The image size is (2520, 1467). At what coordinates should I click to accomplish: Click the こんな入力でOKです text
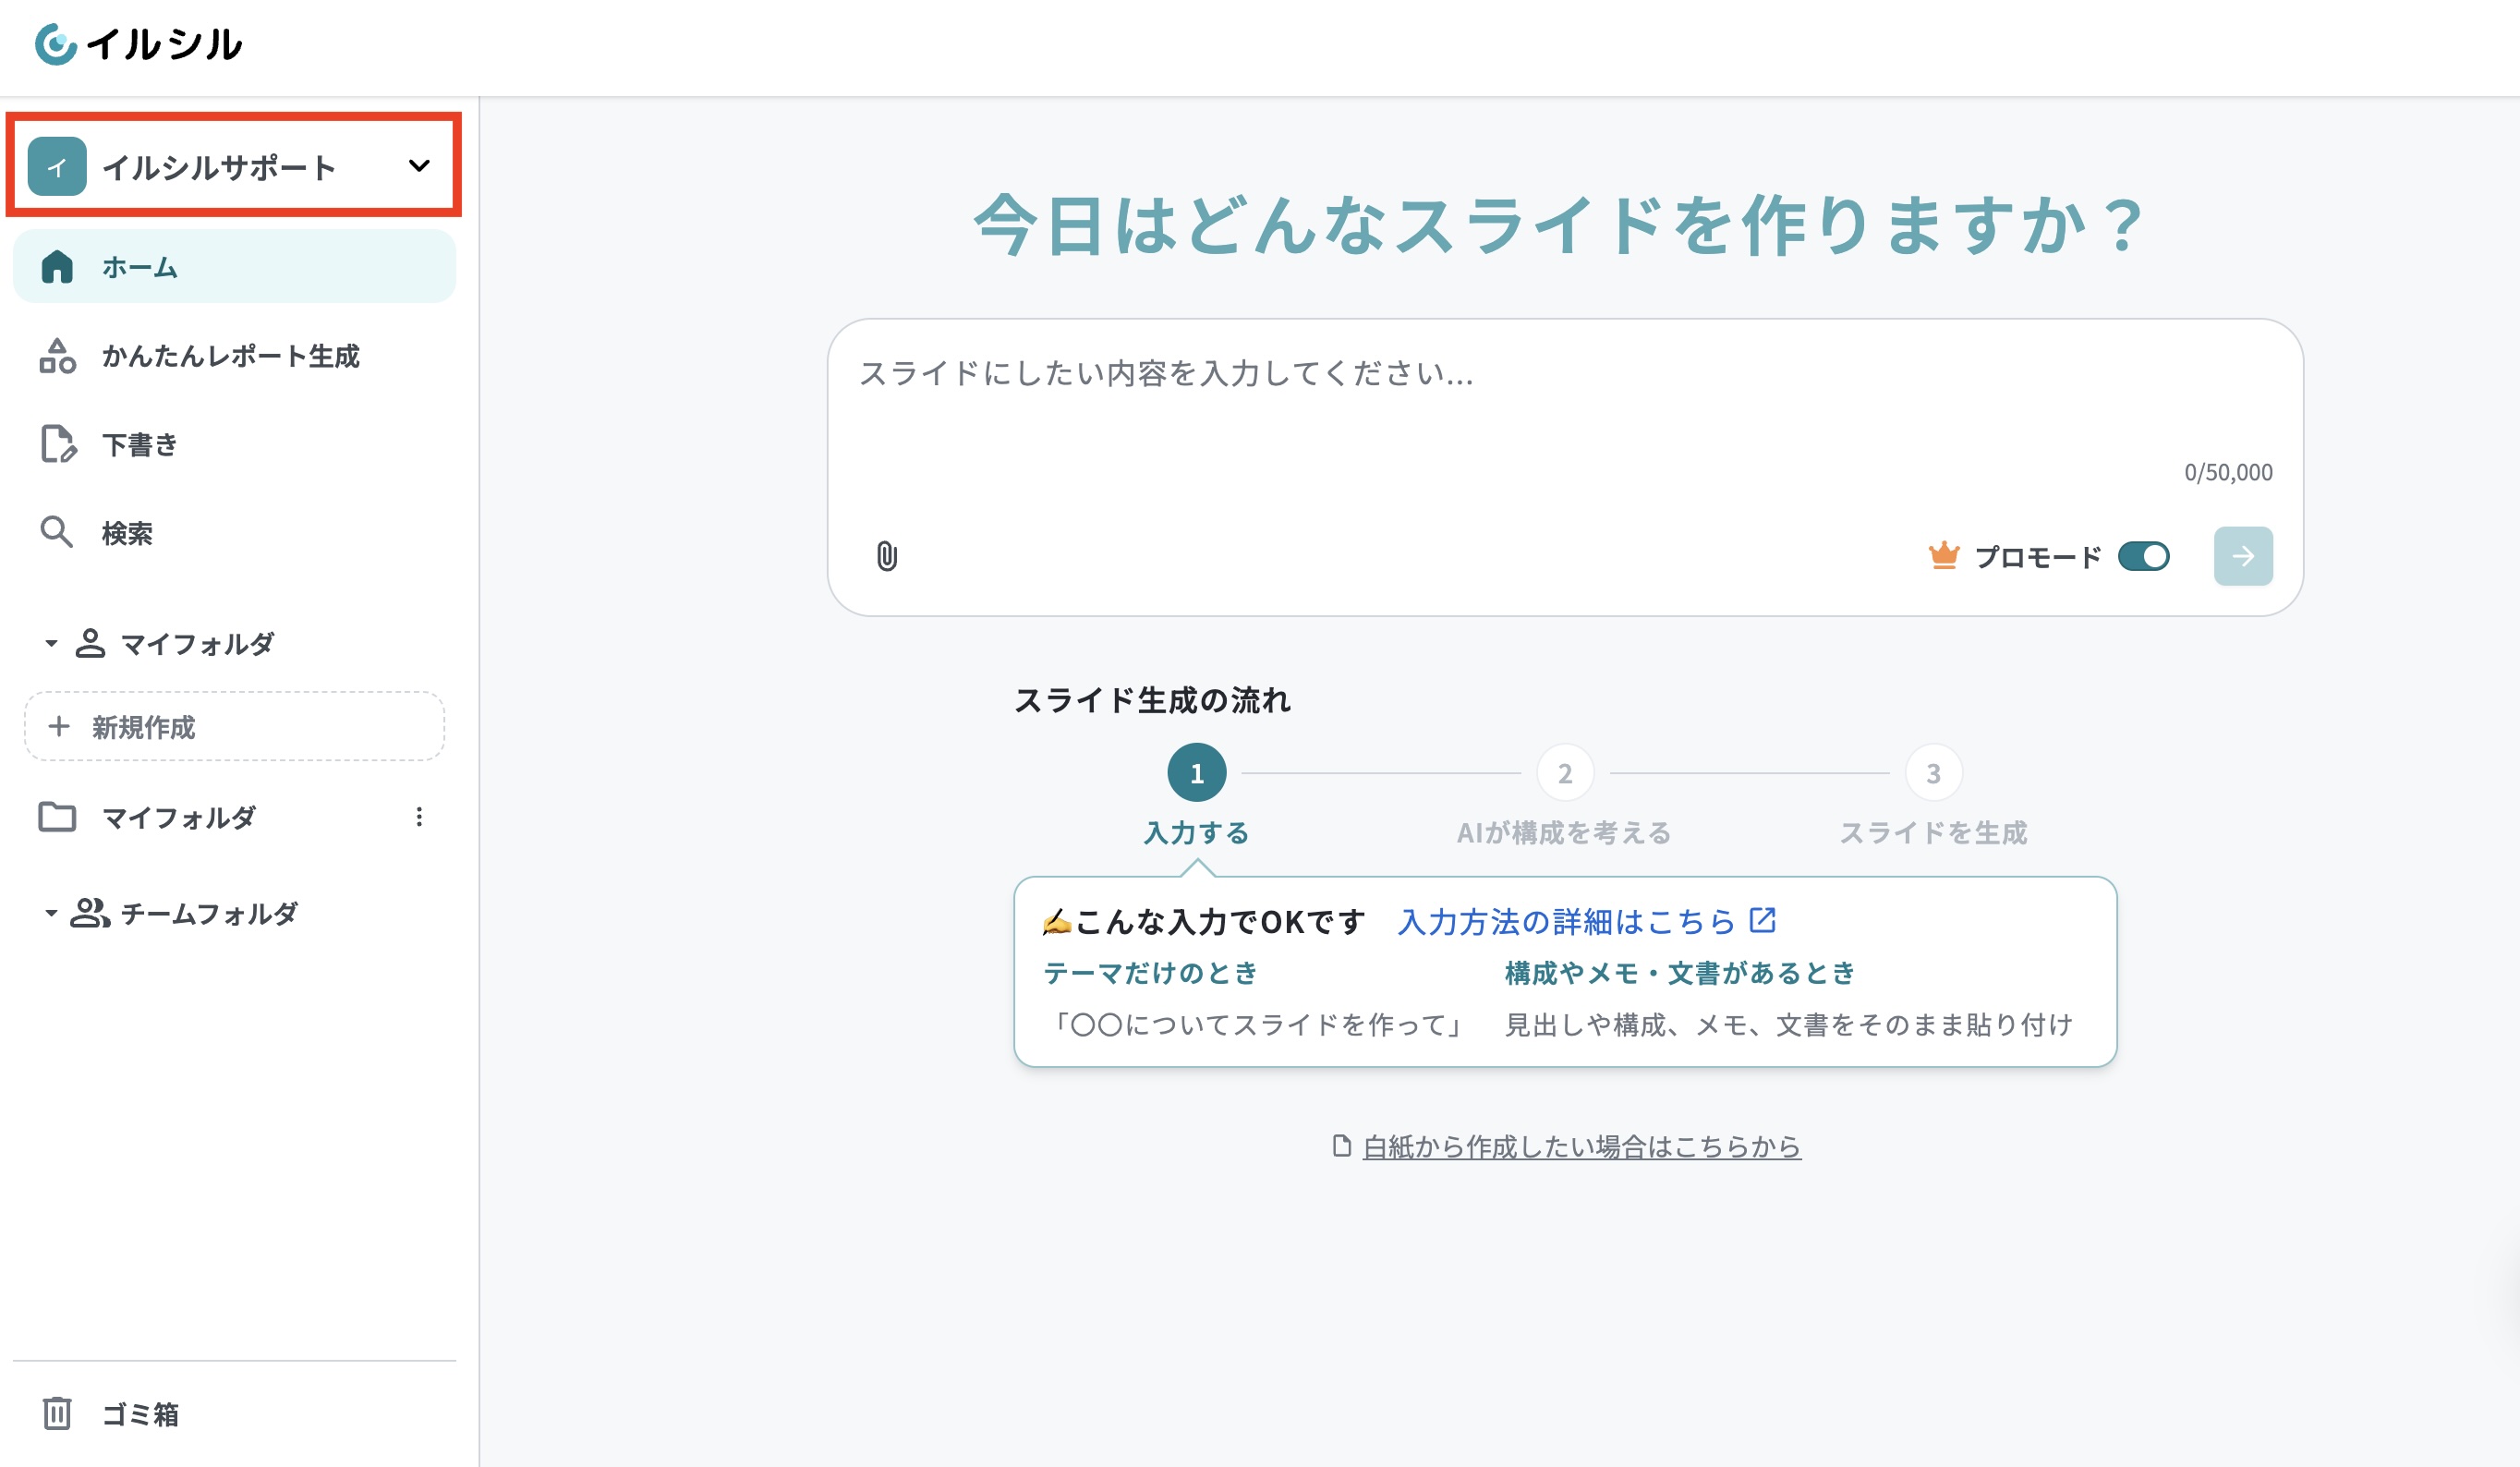(x=1220, y=921)
